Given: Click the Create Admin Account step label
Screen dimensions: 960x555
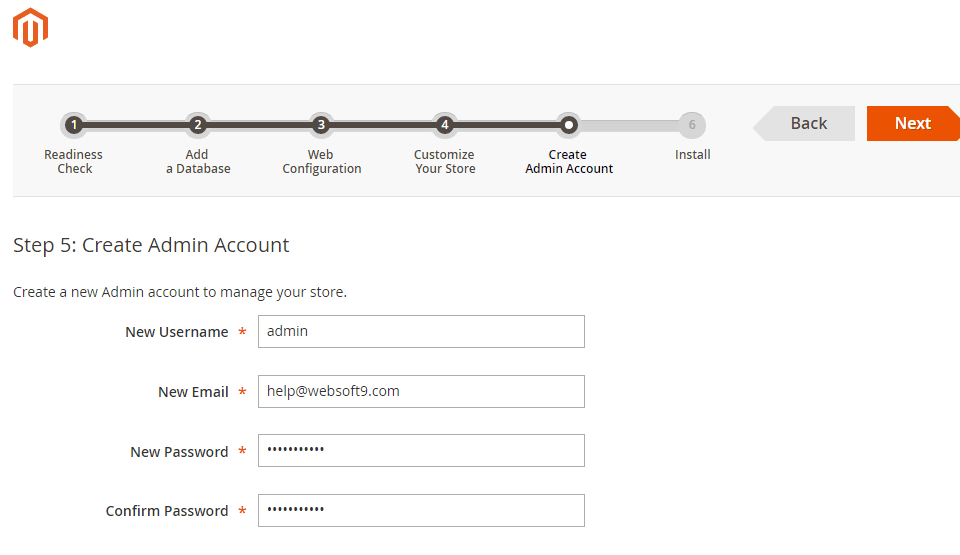Looking at the screenshot, I should (x=568, y=162).
